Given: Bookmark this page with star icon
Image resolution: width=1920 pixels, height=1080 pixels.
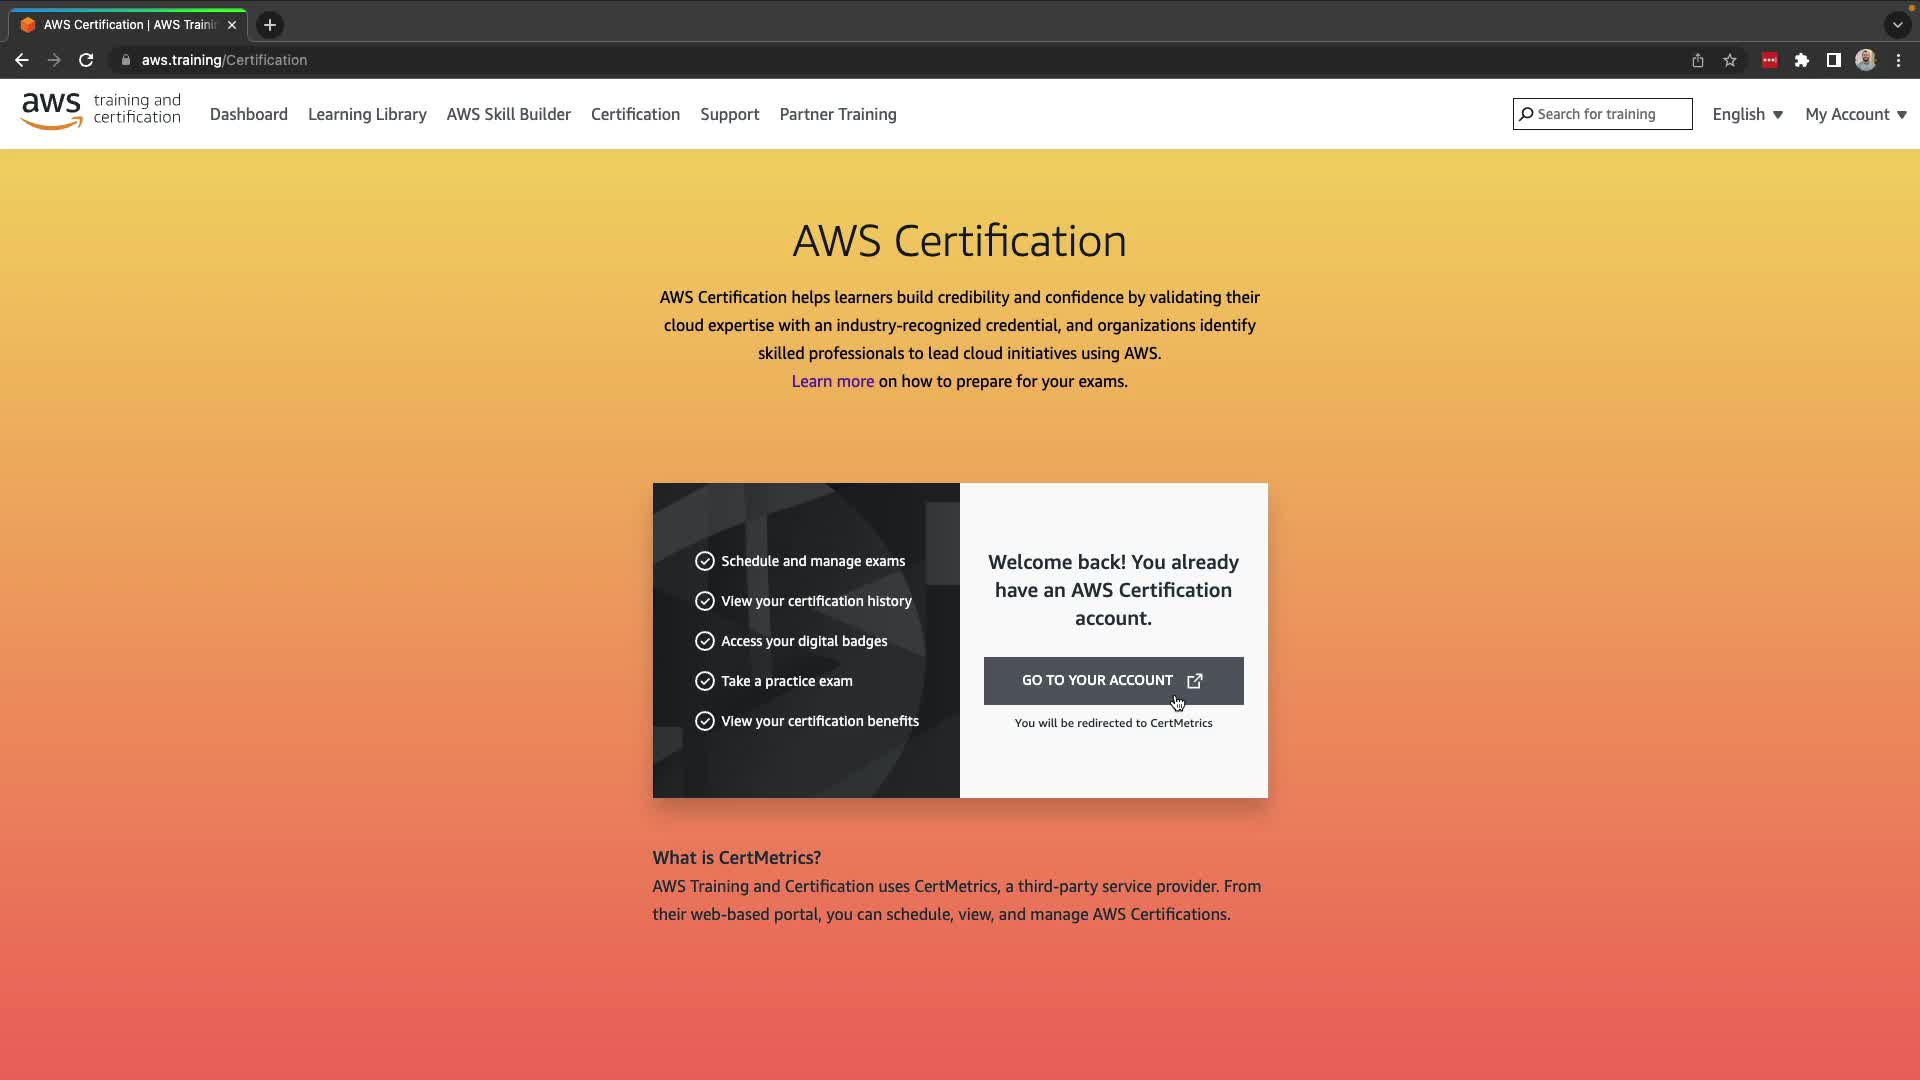Looking at the screenshot, I should [x=1730, y=60].
